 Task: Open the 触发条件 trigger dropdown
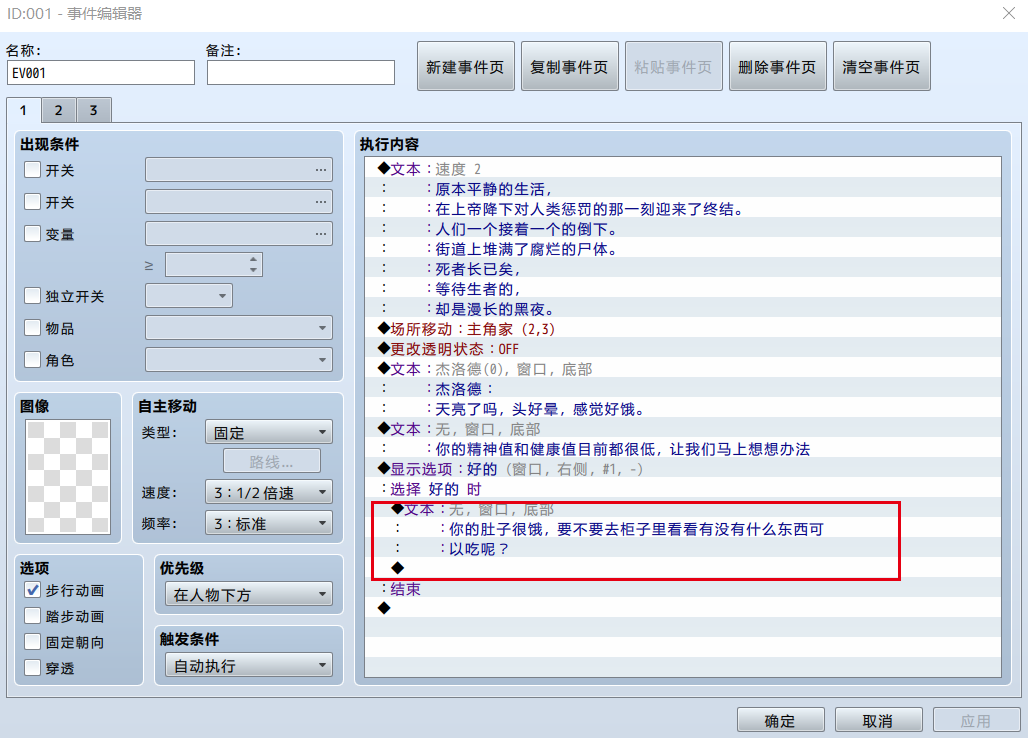click(x=248, y=665)
